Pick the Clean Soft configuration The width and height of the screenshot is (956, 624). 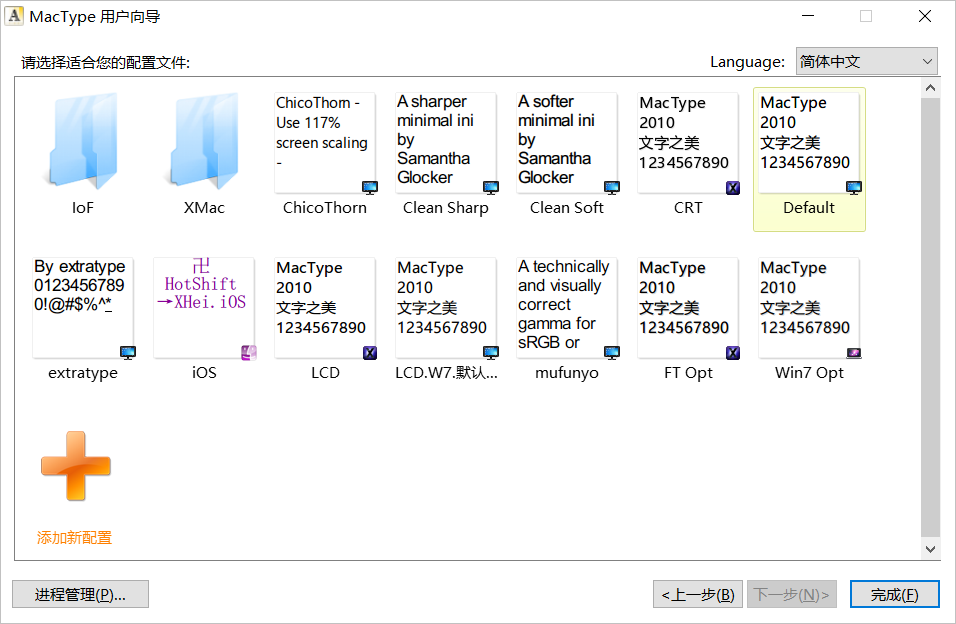coord(567,143)
